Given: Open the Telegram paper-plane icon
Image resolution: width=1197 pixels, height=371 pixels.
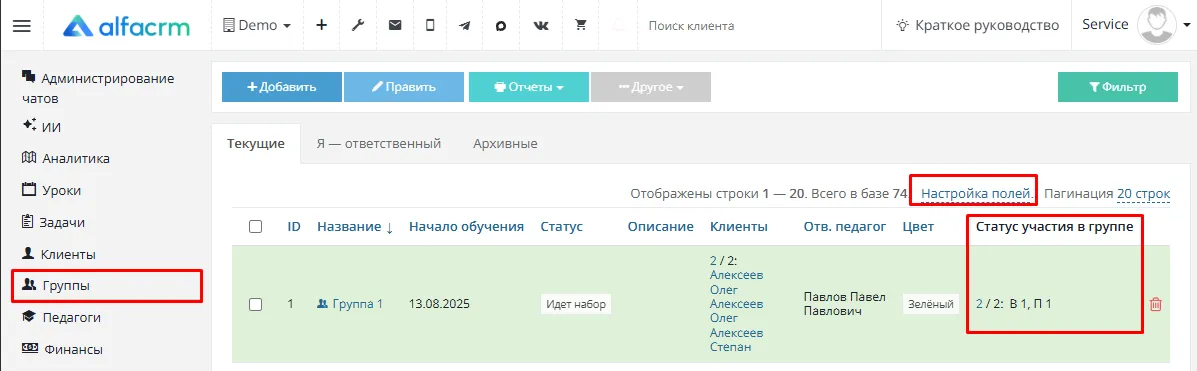Looking at the screenshot, I should tap(465, 25).
